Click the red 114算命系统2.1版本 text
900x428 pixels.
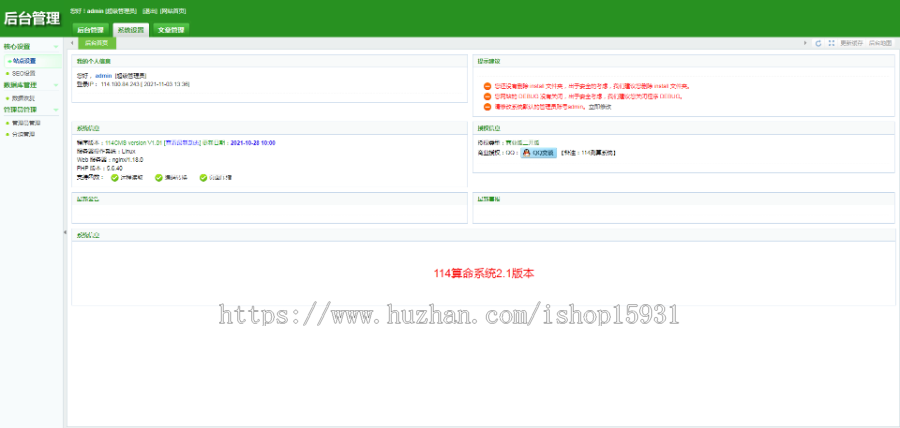pos(484,274)
